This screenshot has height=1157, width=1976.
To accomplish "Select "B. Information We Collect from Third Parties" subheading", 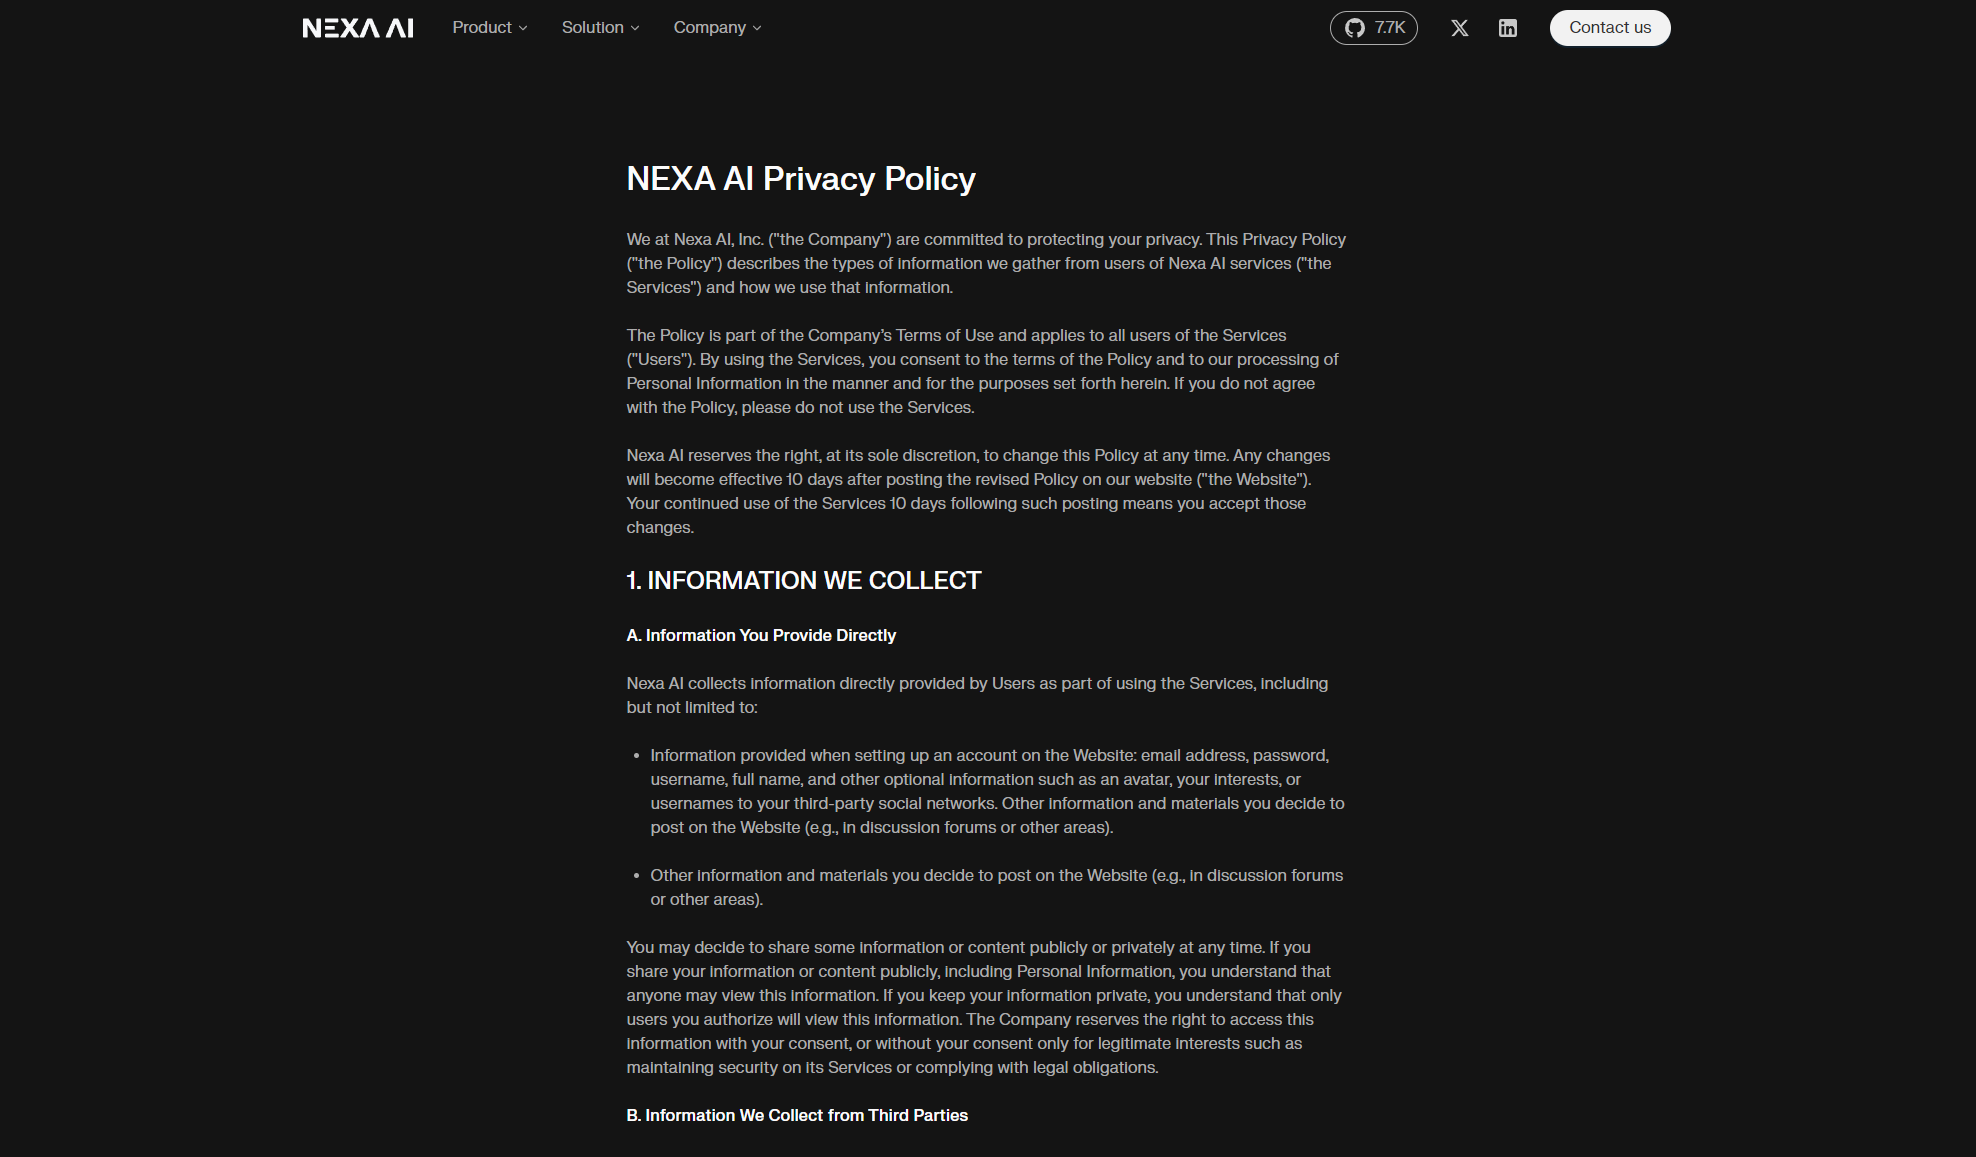I will 796,1116.
